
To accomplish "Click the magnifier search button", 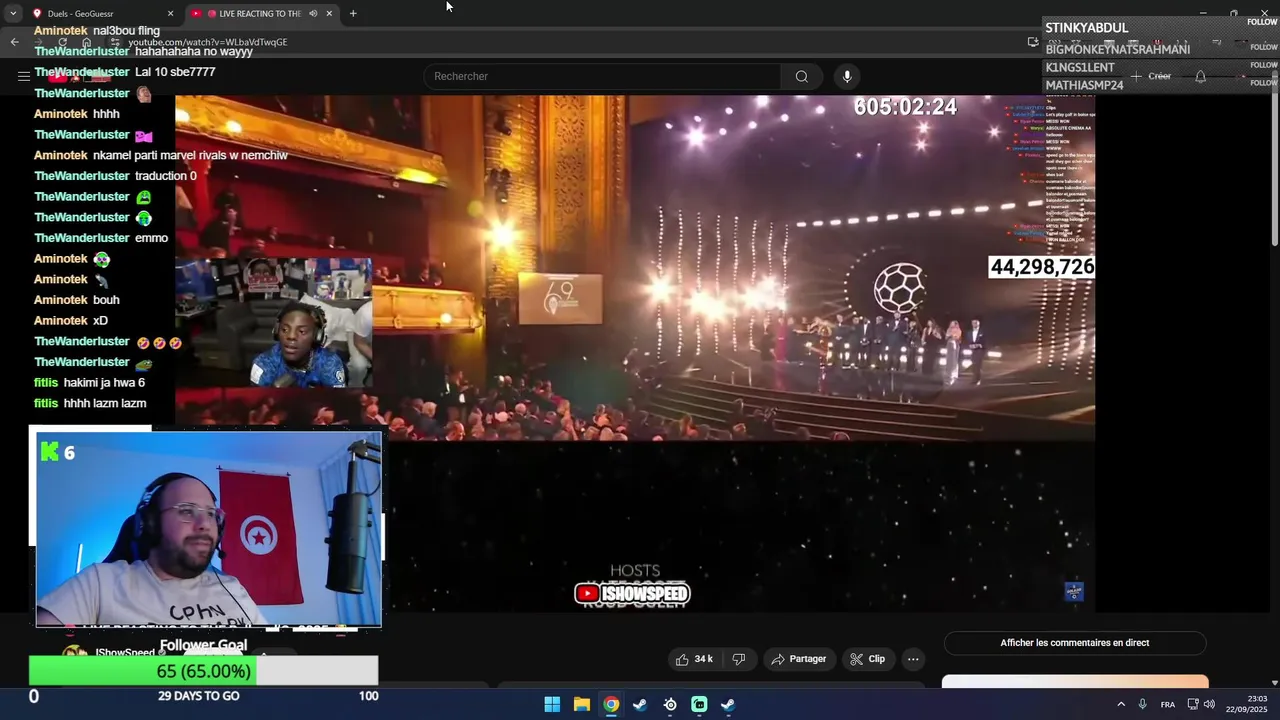I will point(802,76).
